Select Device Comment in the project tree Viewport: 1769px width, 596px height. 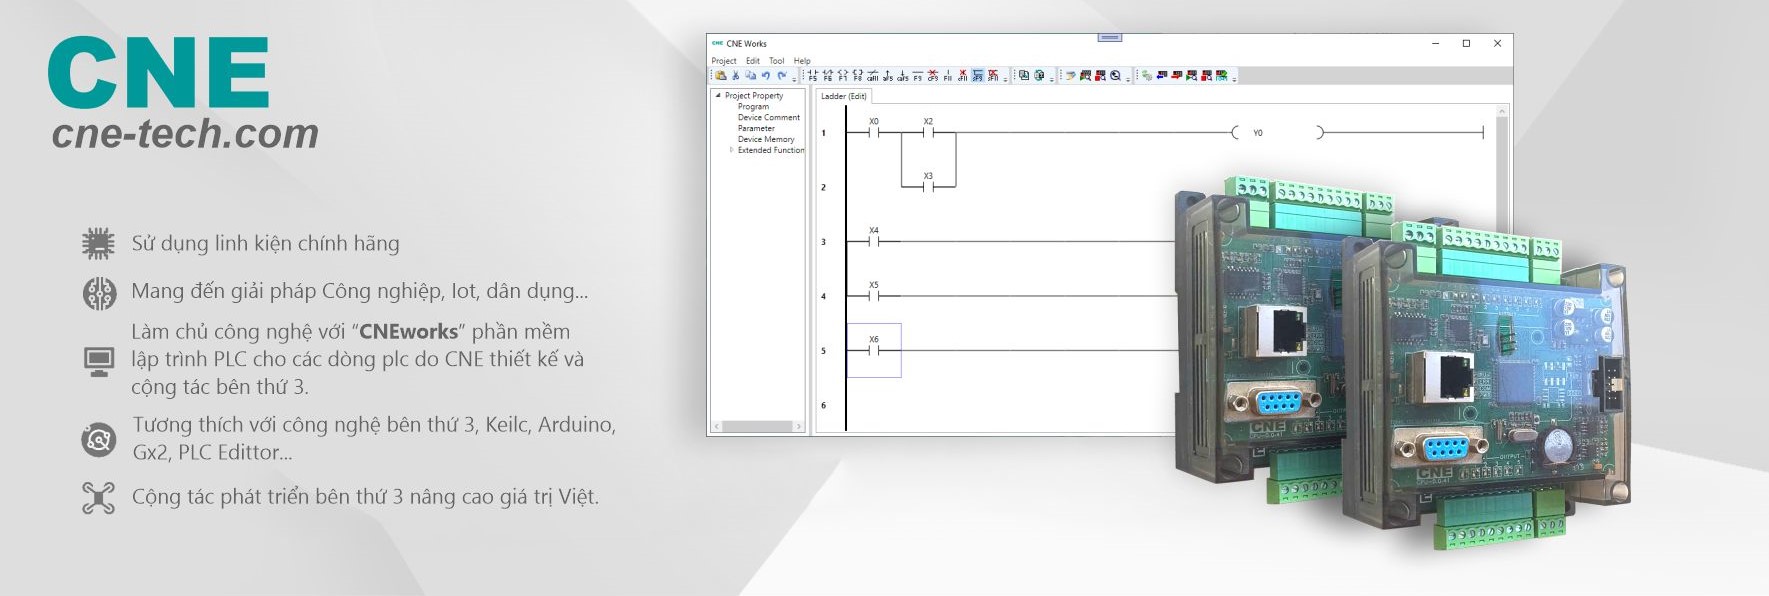[768, 118]
